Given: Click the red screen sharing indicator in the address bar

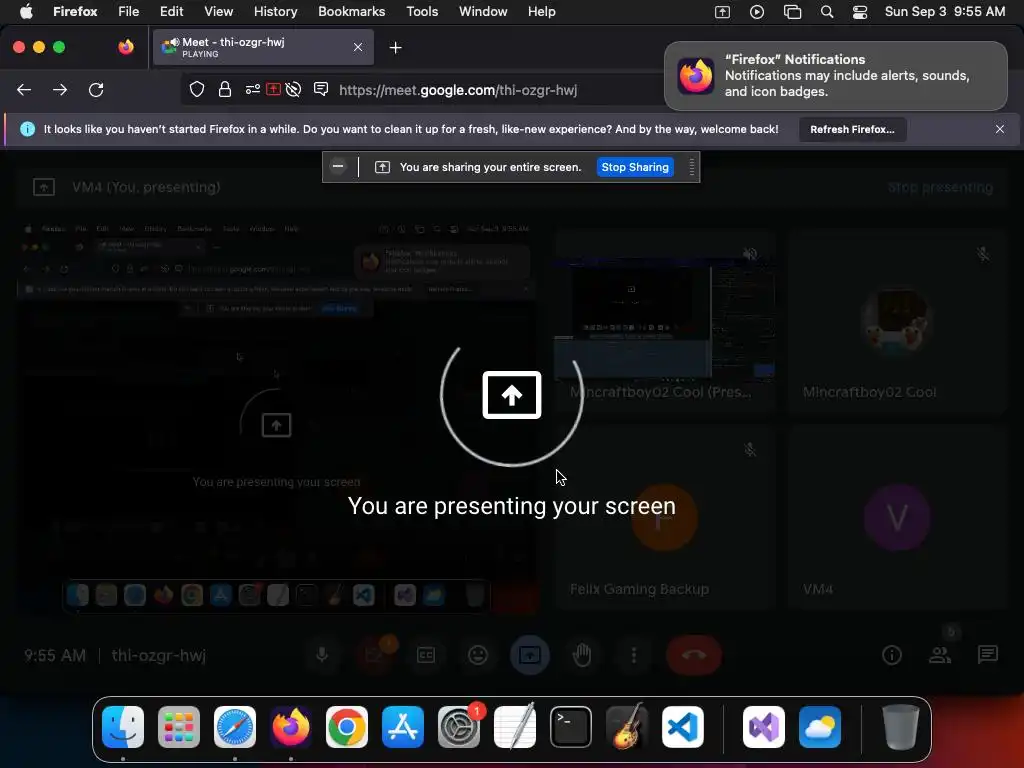Looking at the screenshot, I should tap(274, 89).
